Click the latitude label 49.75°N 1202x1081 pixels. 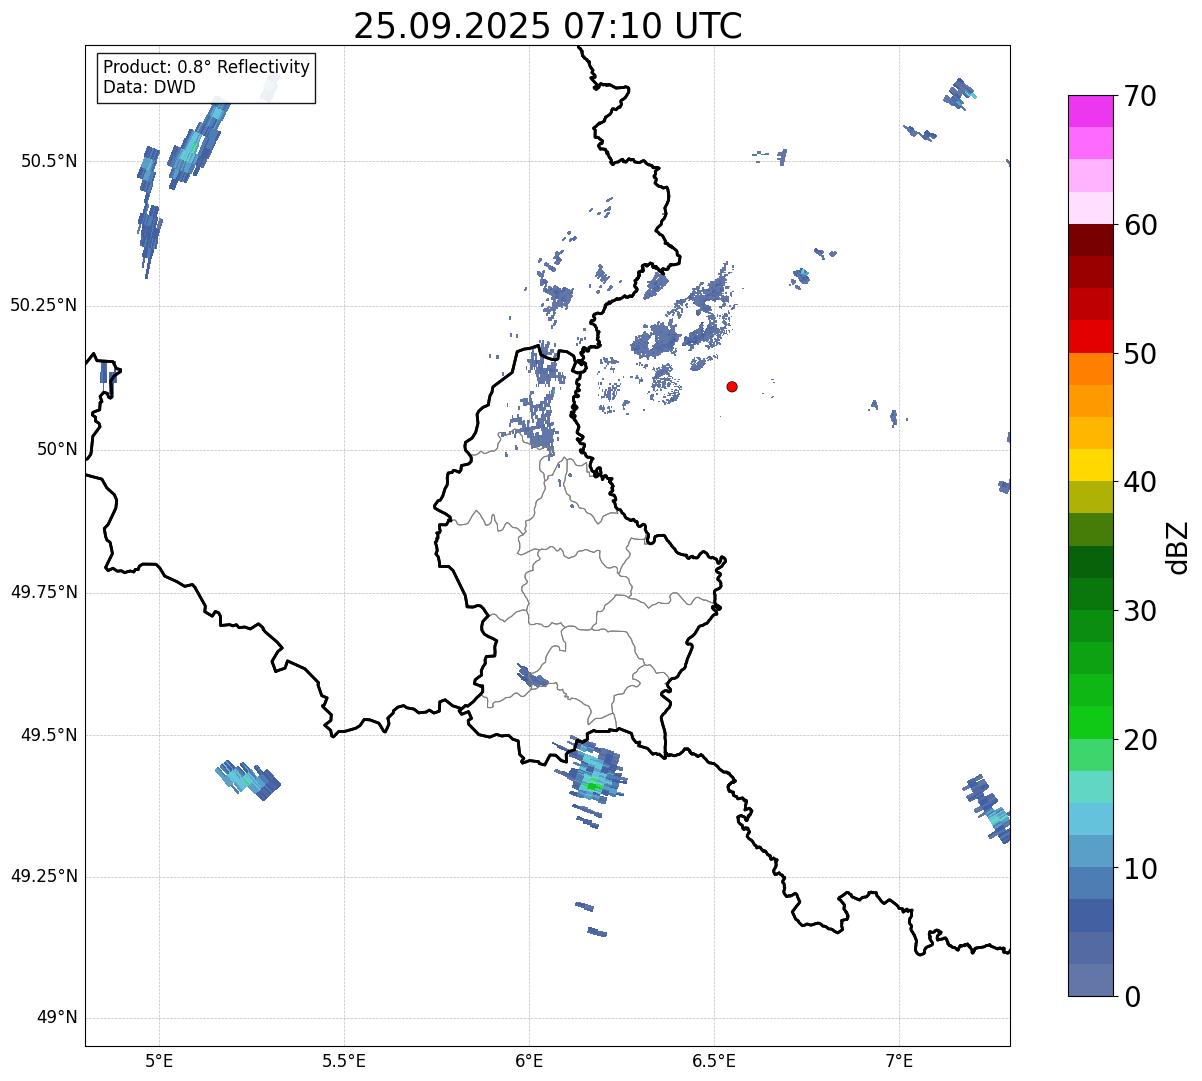[43, 592]
